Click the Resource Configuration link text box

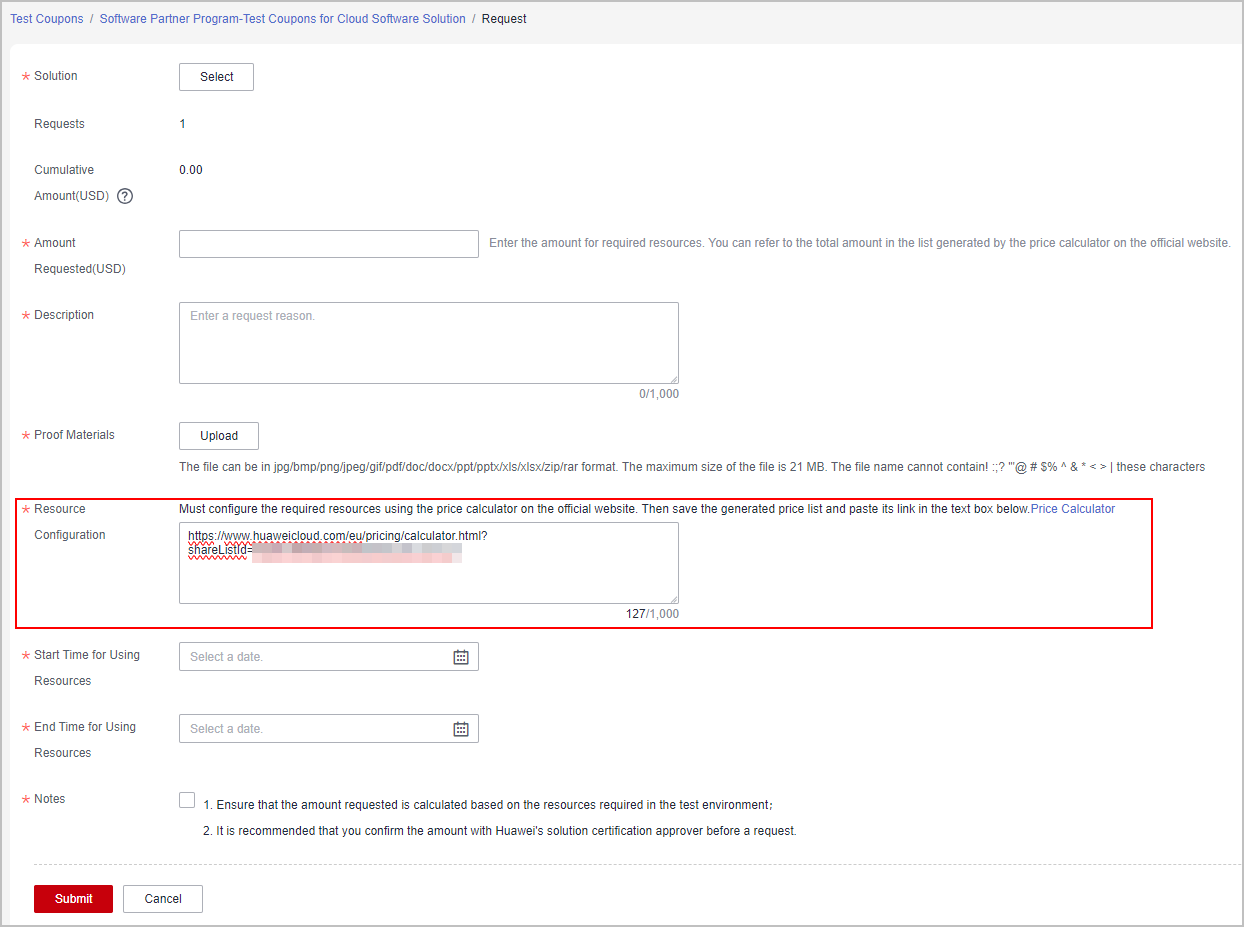(x=429, y=563)
